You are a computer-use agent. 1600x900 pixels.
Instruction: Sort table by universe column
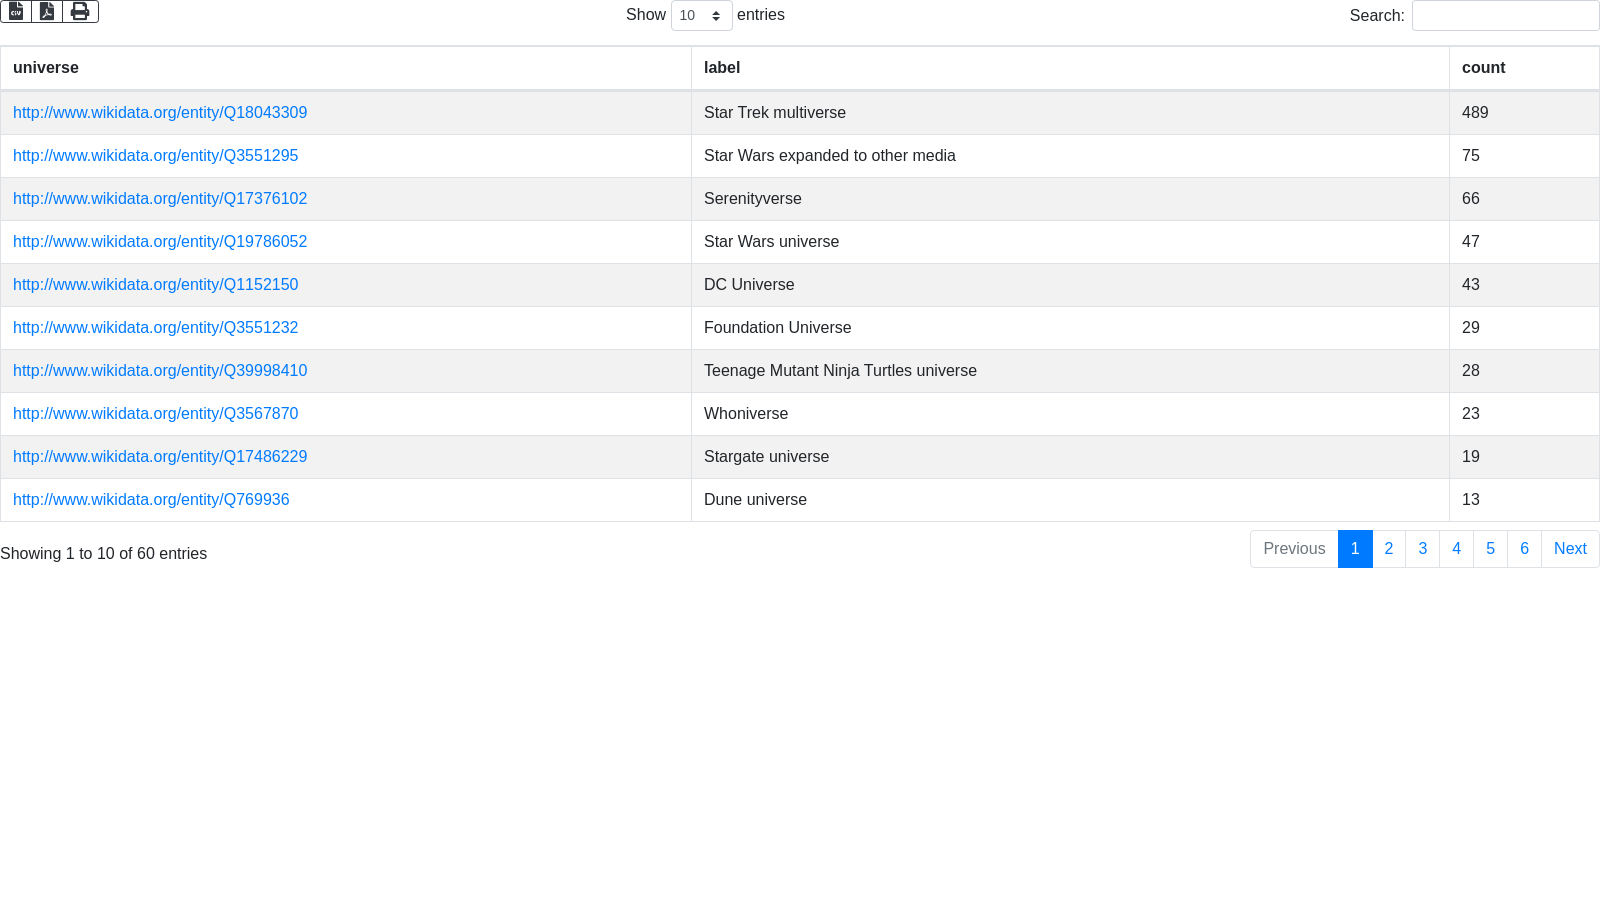coord(46,68)
